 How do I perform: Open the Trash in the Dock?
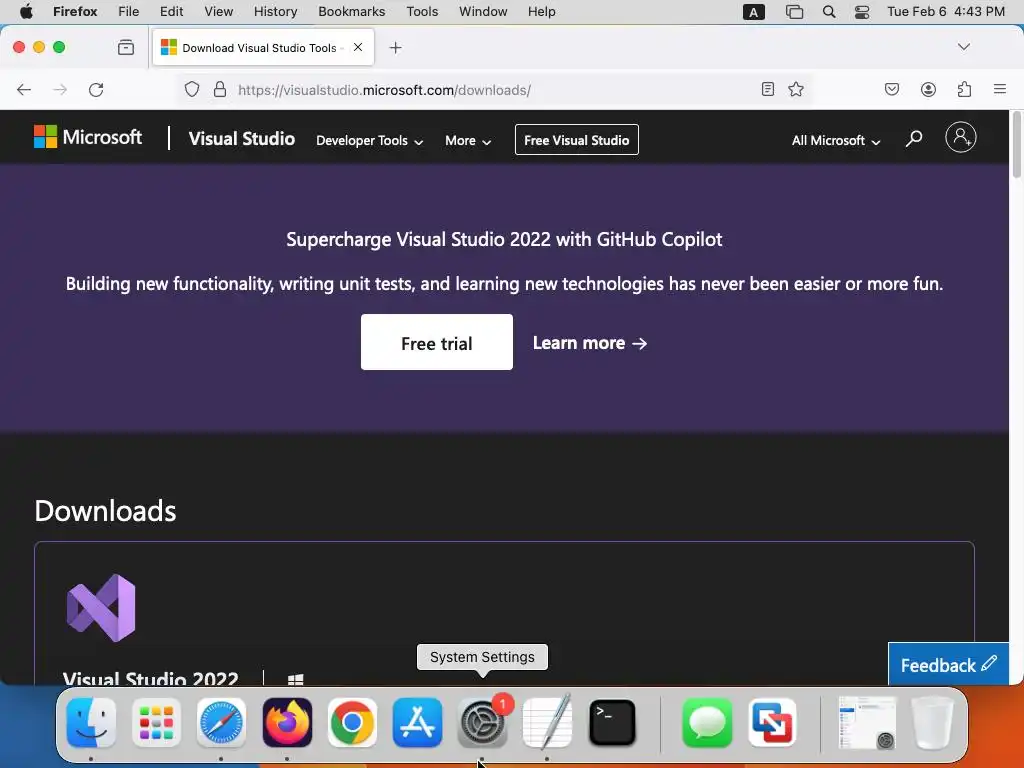point(932,723)
